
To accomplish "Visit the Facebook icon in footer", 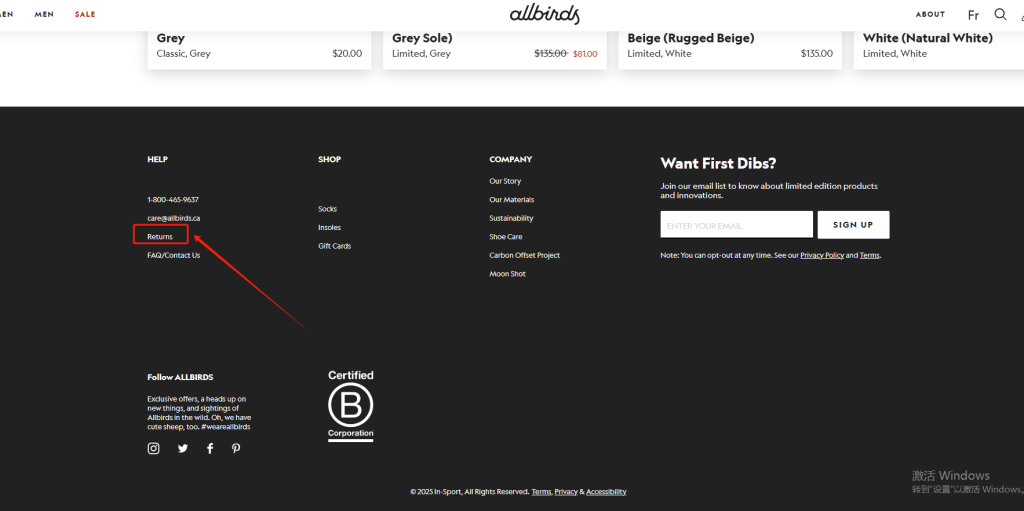I will (x=210, y=449).
